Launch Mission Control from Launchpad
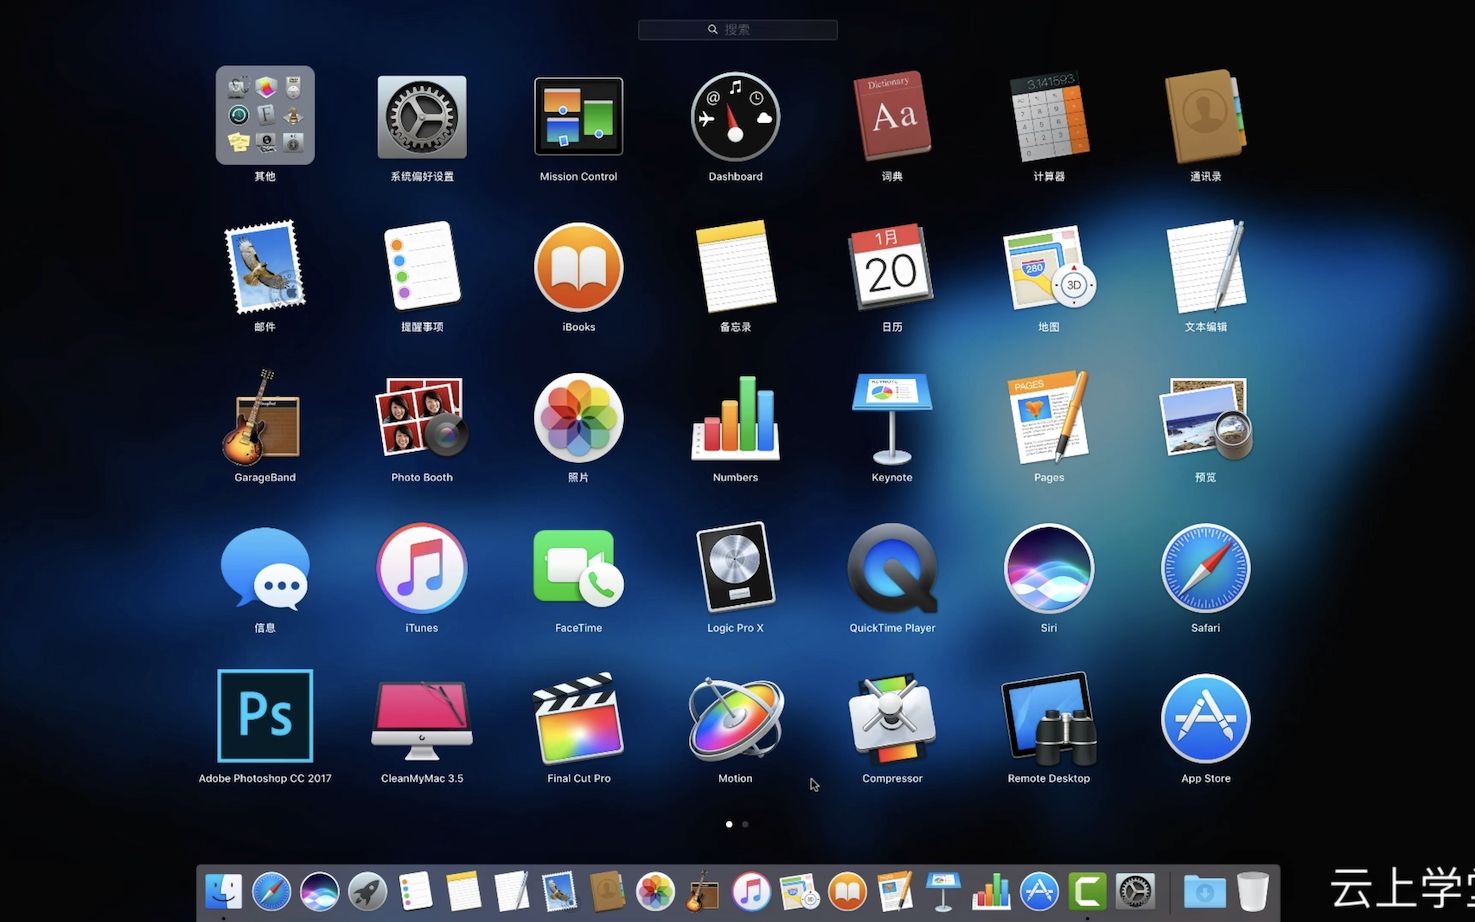The image size is (1475, 922). point(579,116)
